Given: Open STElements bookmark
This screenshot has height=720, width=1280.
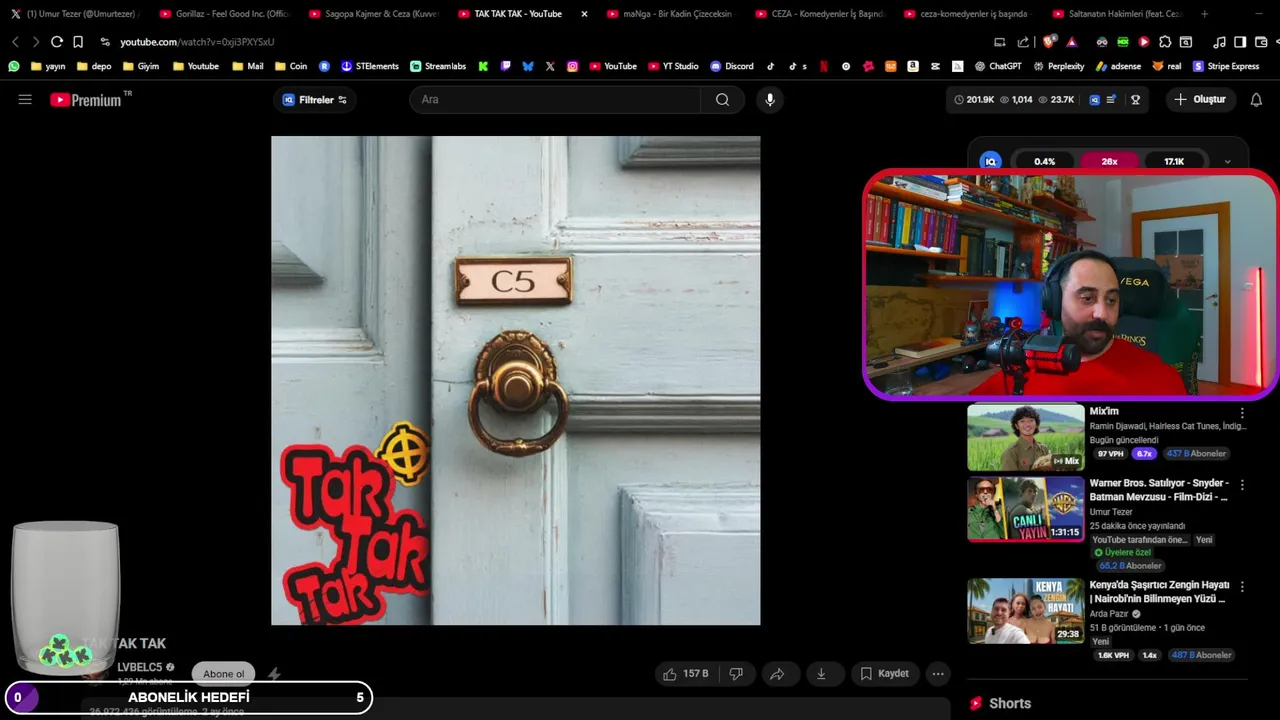Looking at the screenshot, I should (x=370, y=66).
